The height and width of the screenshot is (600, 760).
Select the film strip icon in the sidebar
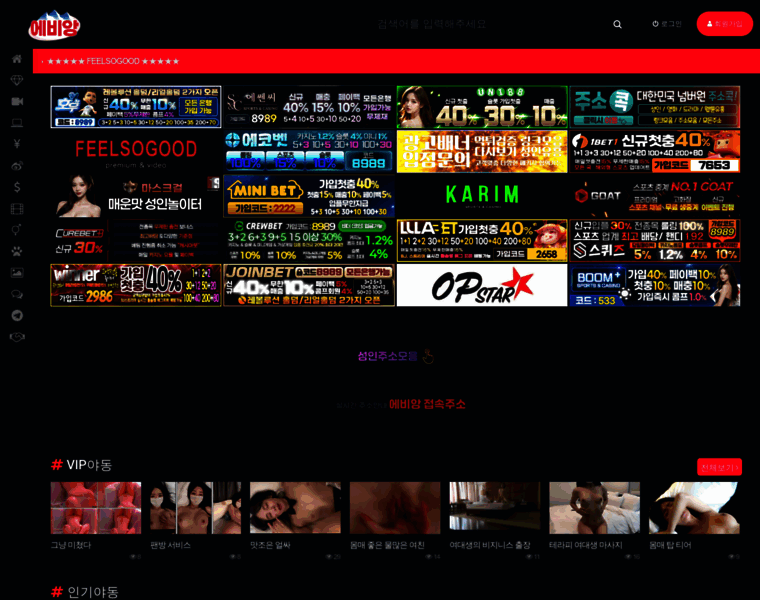click(17, 209)
